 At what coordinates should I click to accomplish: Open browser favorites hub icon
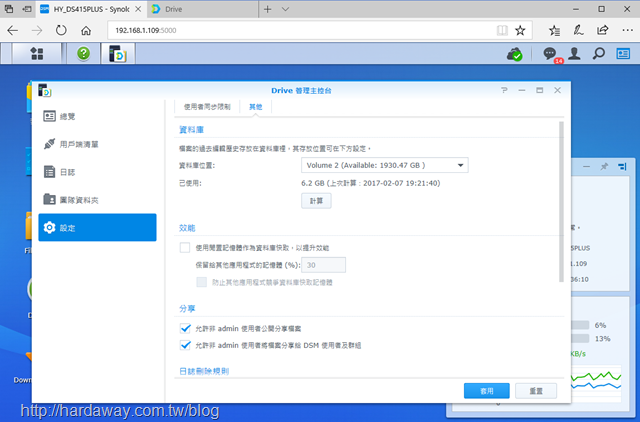[x=554, y=30]
